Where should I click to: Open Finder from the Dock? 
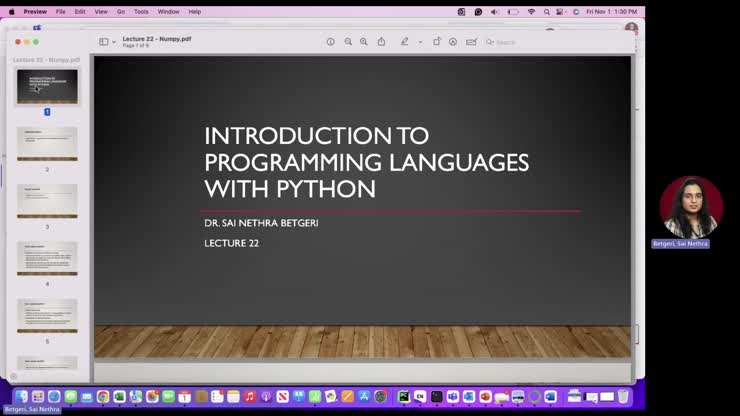(22, 397)
